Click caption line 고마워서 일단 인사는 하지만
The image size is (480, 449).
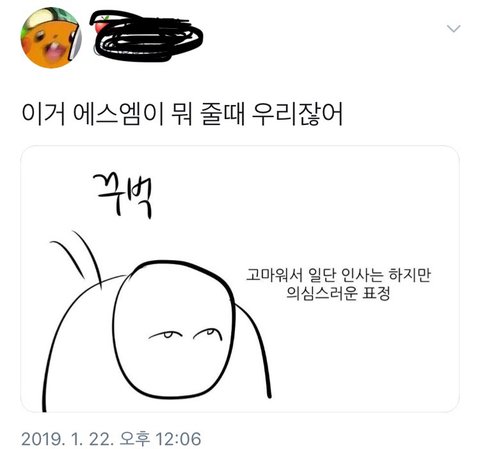pos(338,276)
